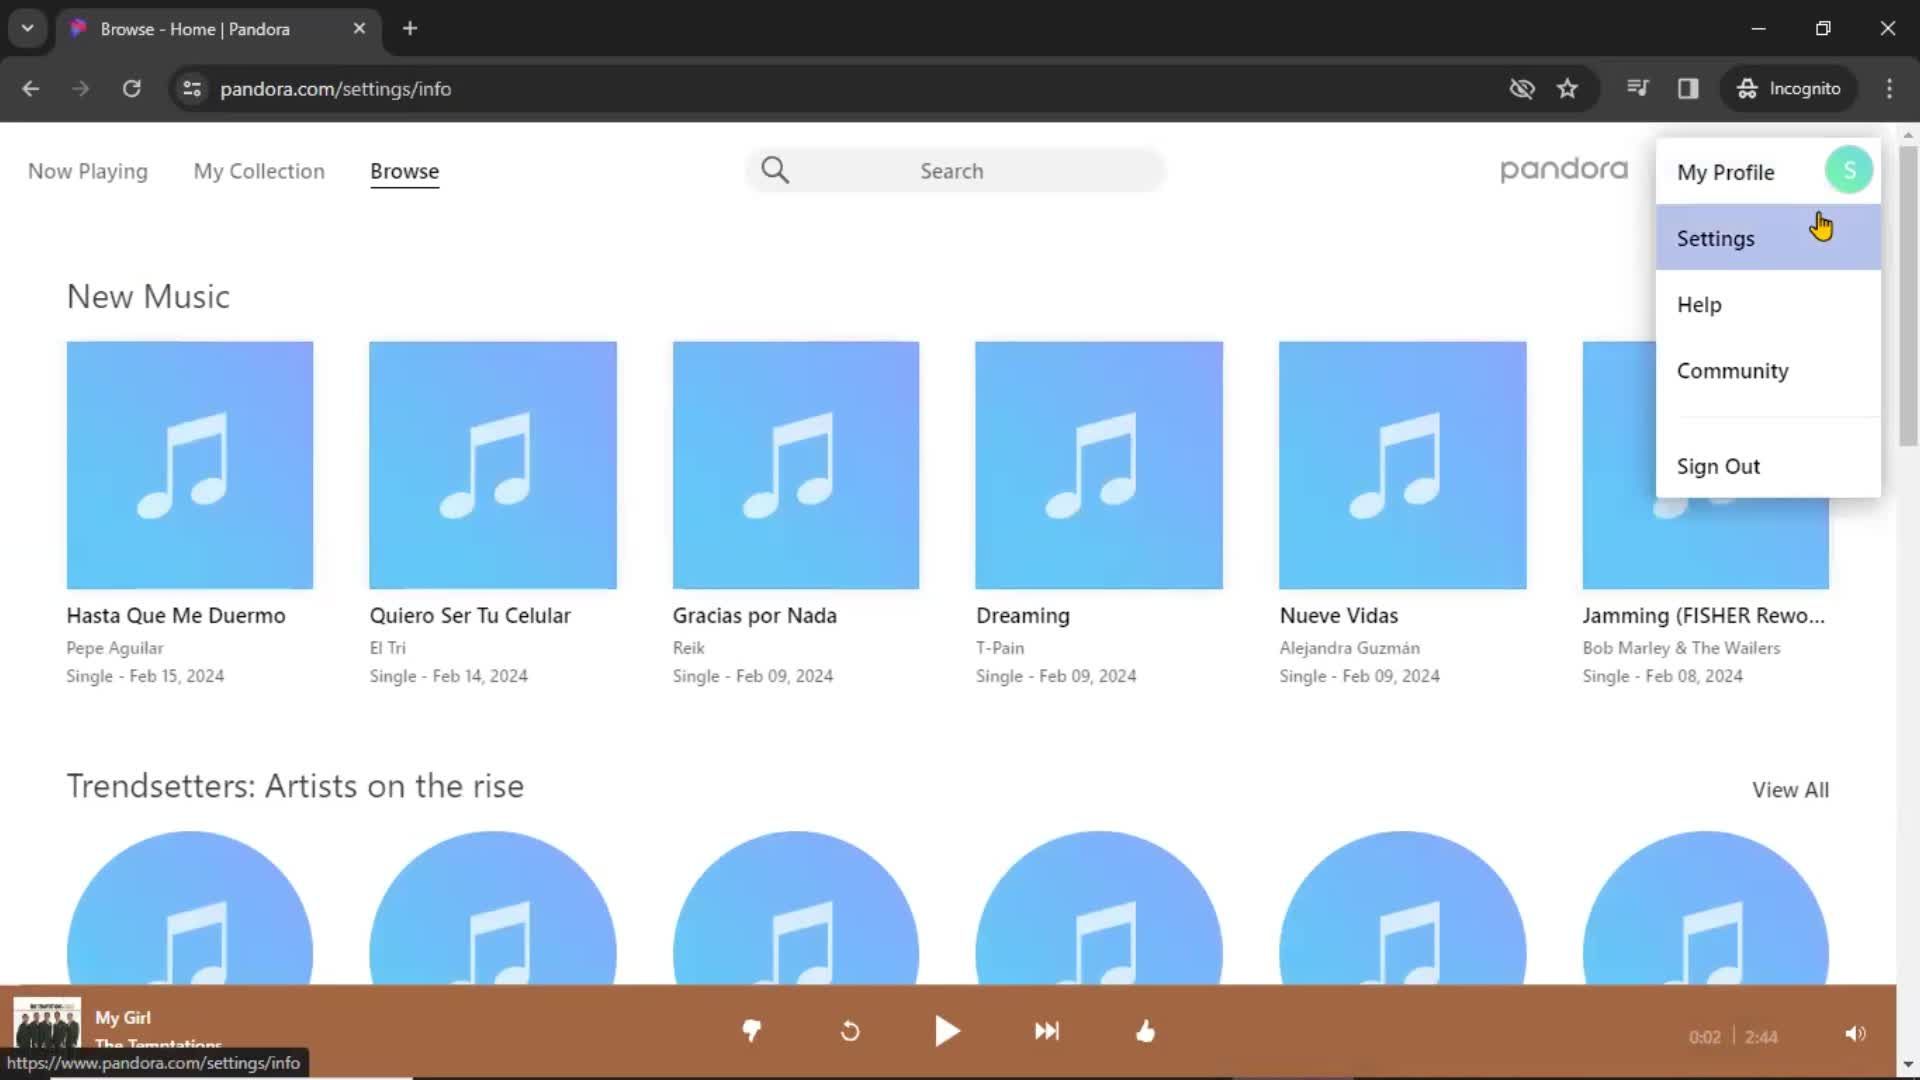The height and width of the screenshot is (1080, 1920).
Task: Open Gracias por Nada album art
Action: click(796, 465)
